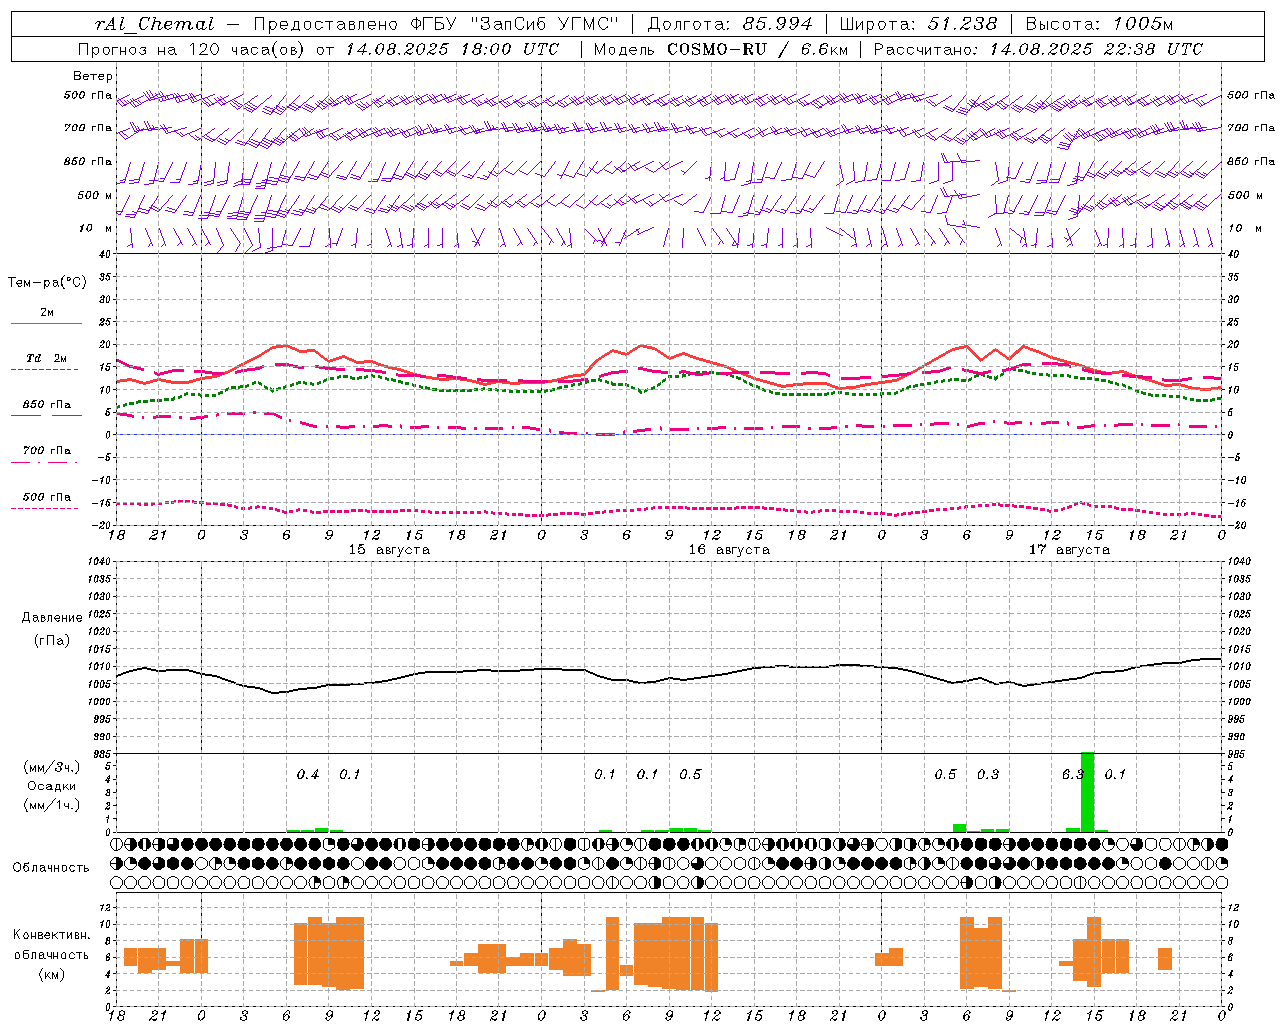This screenshot has width=1280, height=1024.
Task: Select the left 500 м wind level label
Action: coord(95,195)
